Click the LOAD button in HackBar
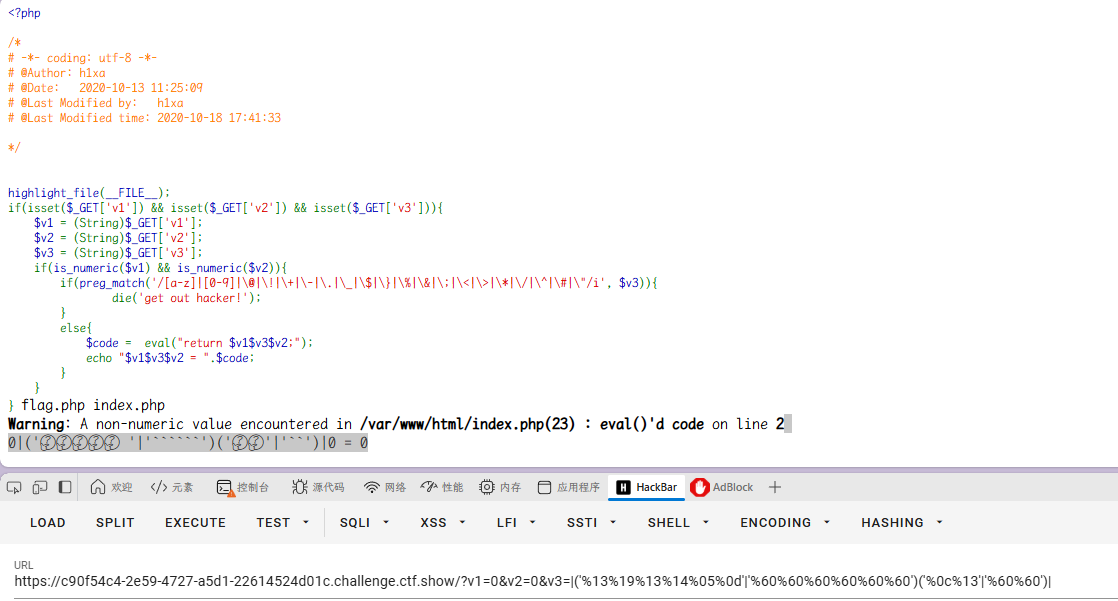Viewport: 1118px width, 601px height. (x=48, y=523)
